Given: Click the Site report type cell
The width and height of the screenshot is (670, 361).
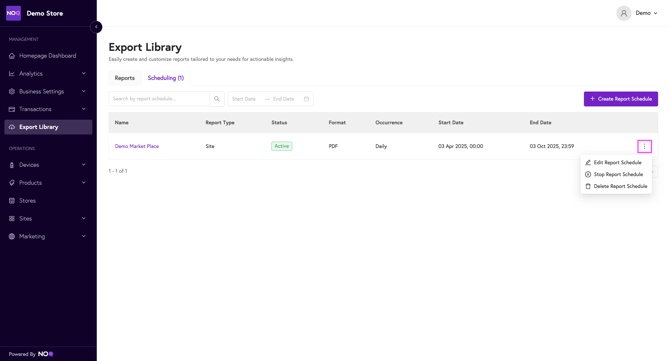Looking at the screenshot, I should pyautogui.click(x=210, y=146).
